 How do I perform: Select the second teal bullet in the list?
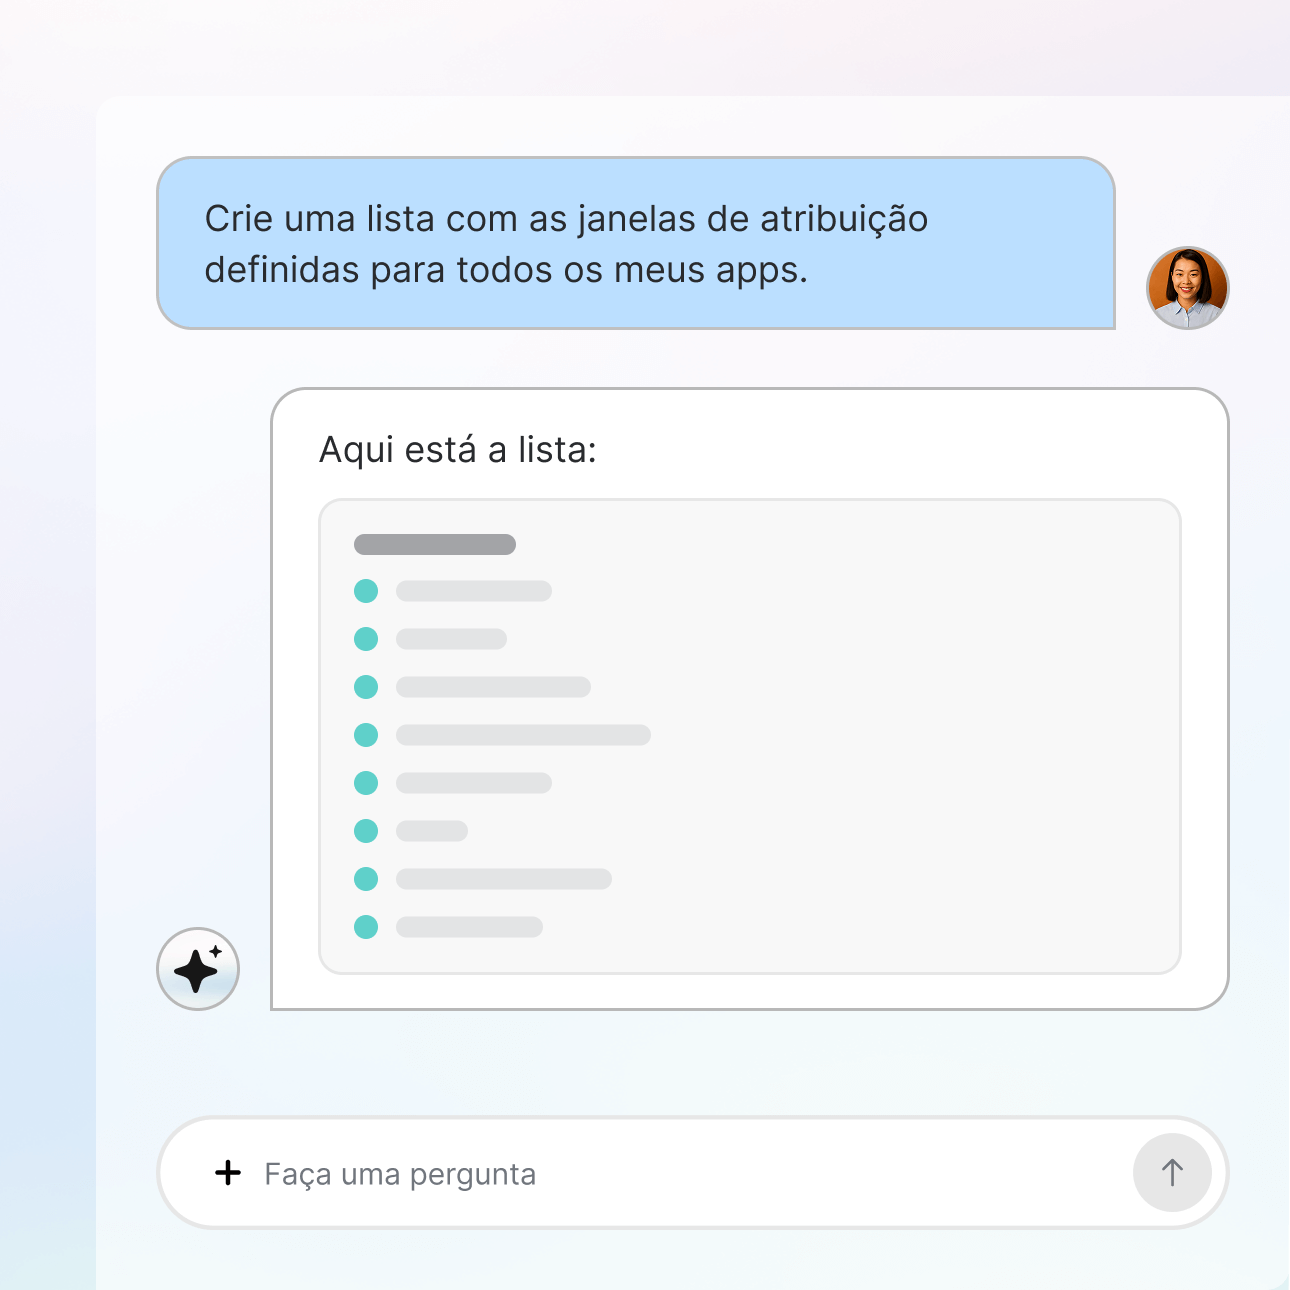[x=366, y=639]
